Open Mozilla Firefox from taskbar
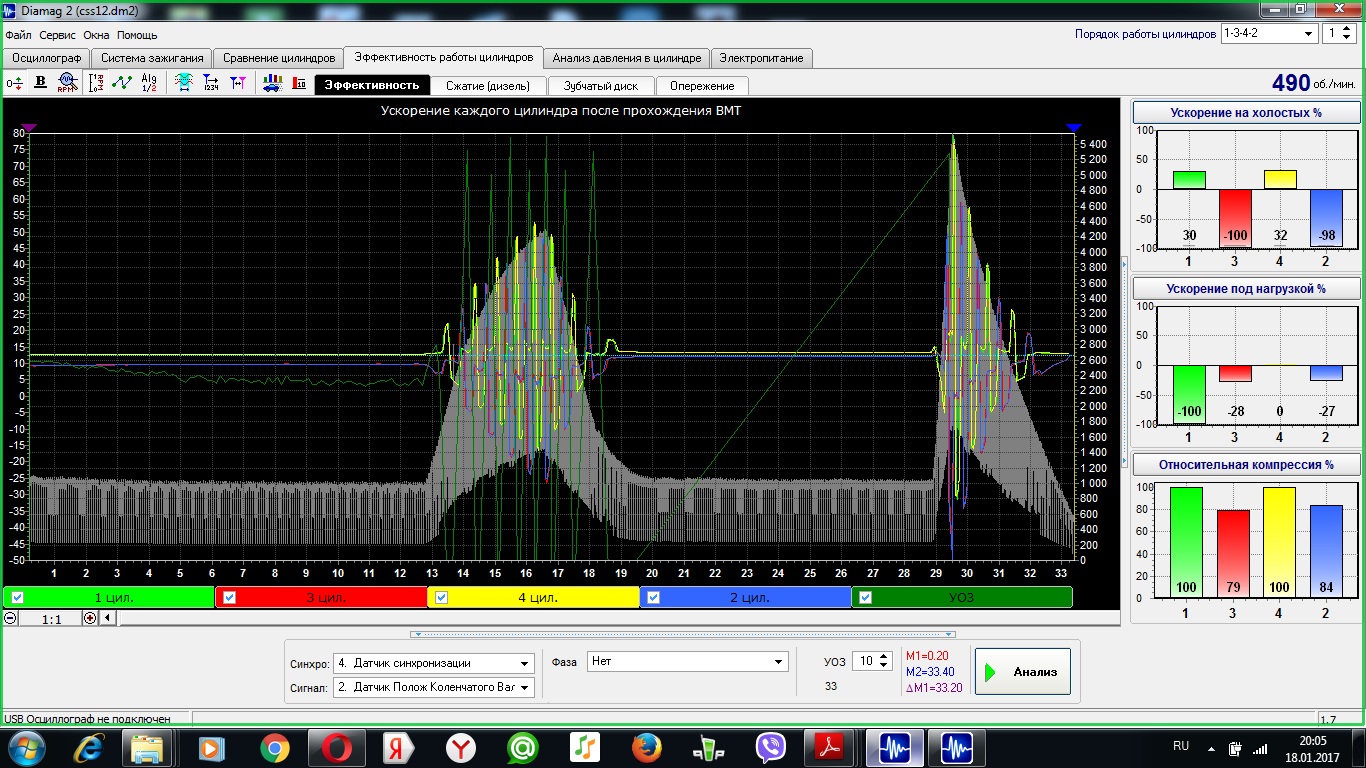 646,747
